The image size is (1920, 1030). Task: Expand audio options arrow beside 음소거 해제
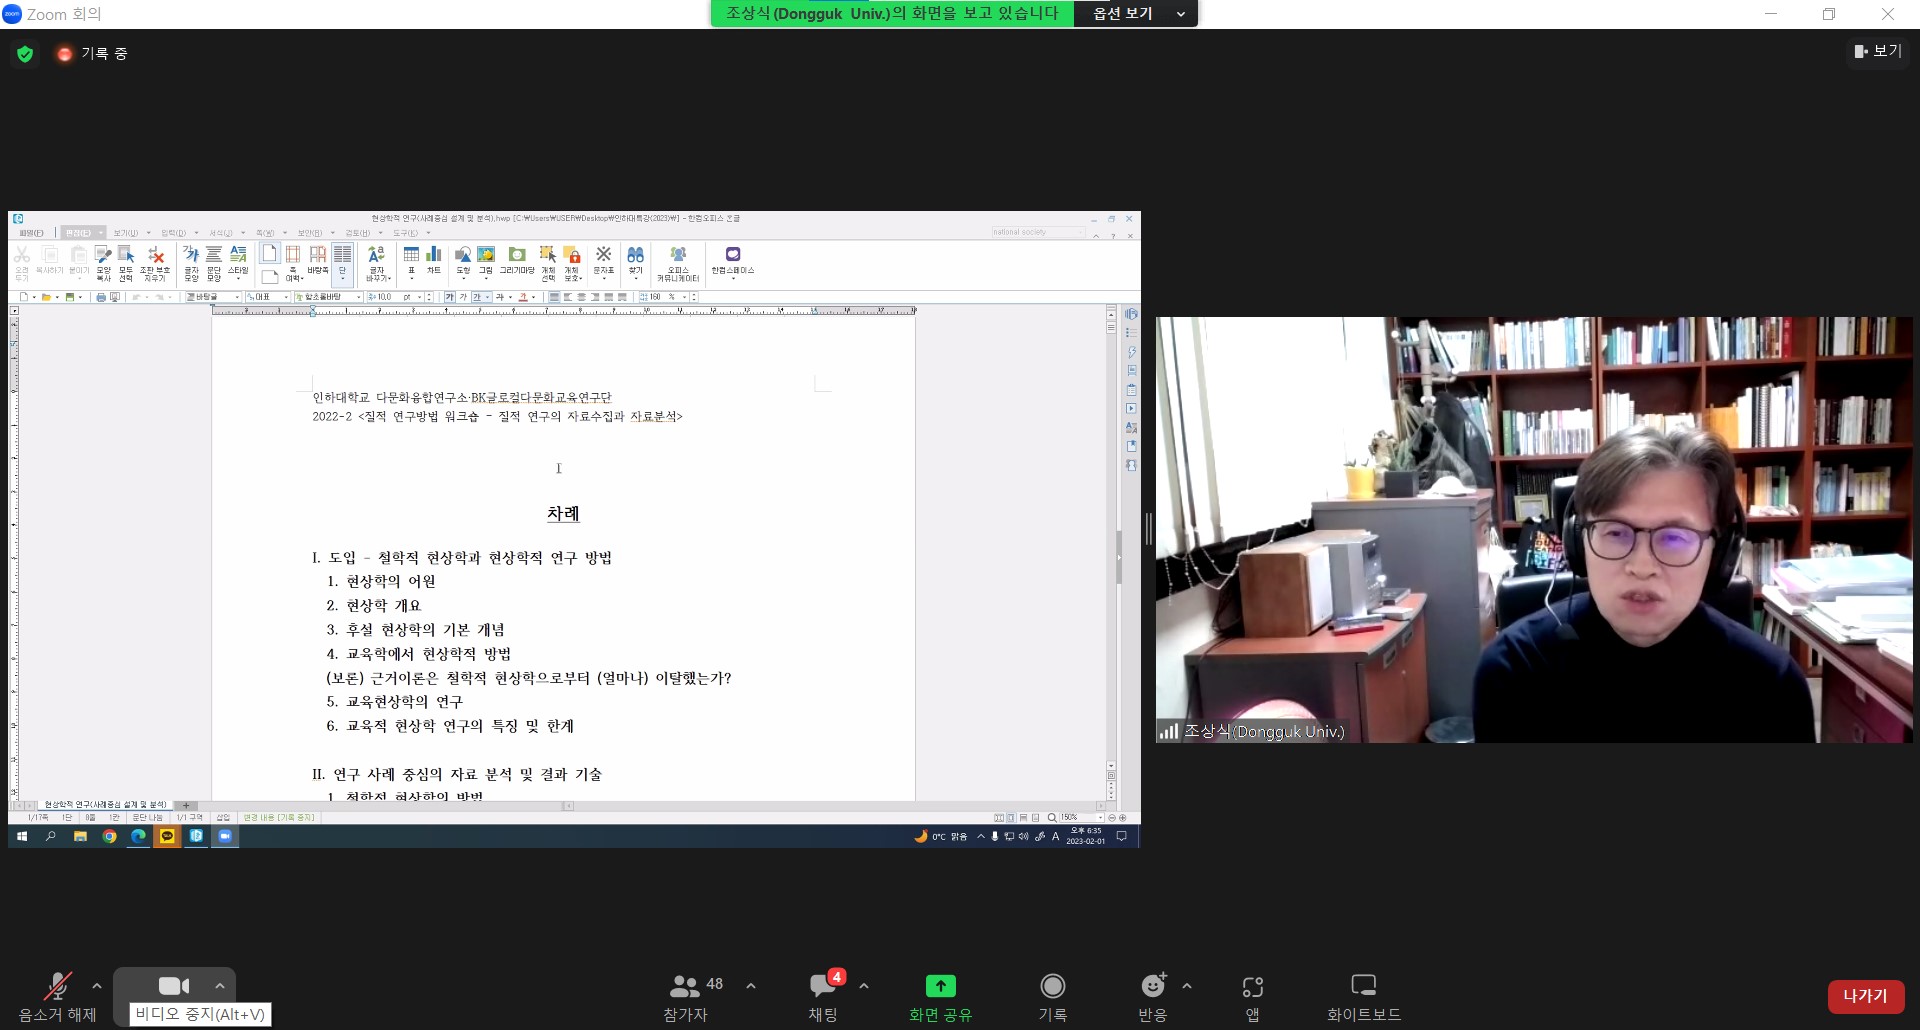point(97,986)
